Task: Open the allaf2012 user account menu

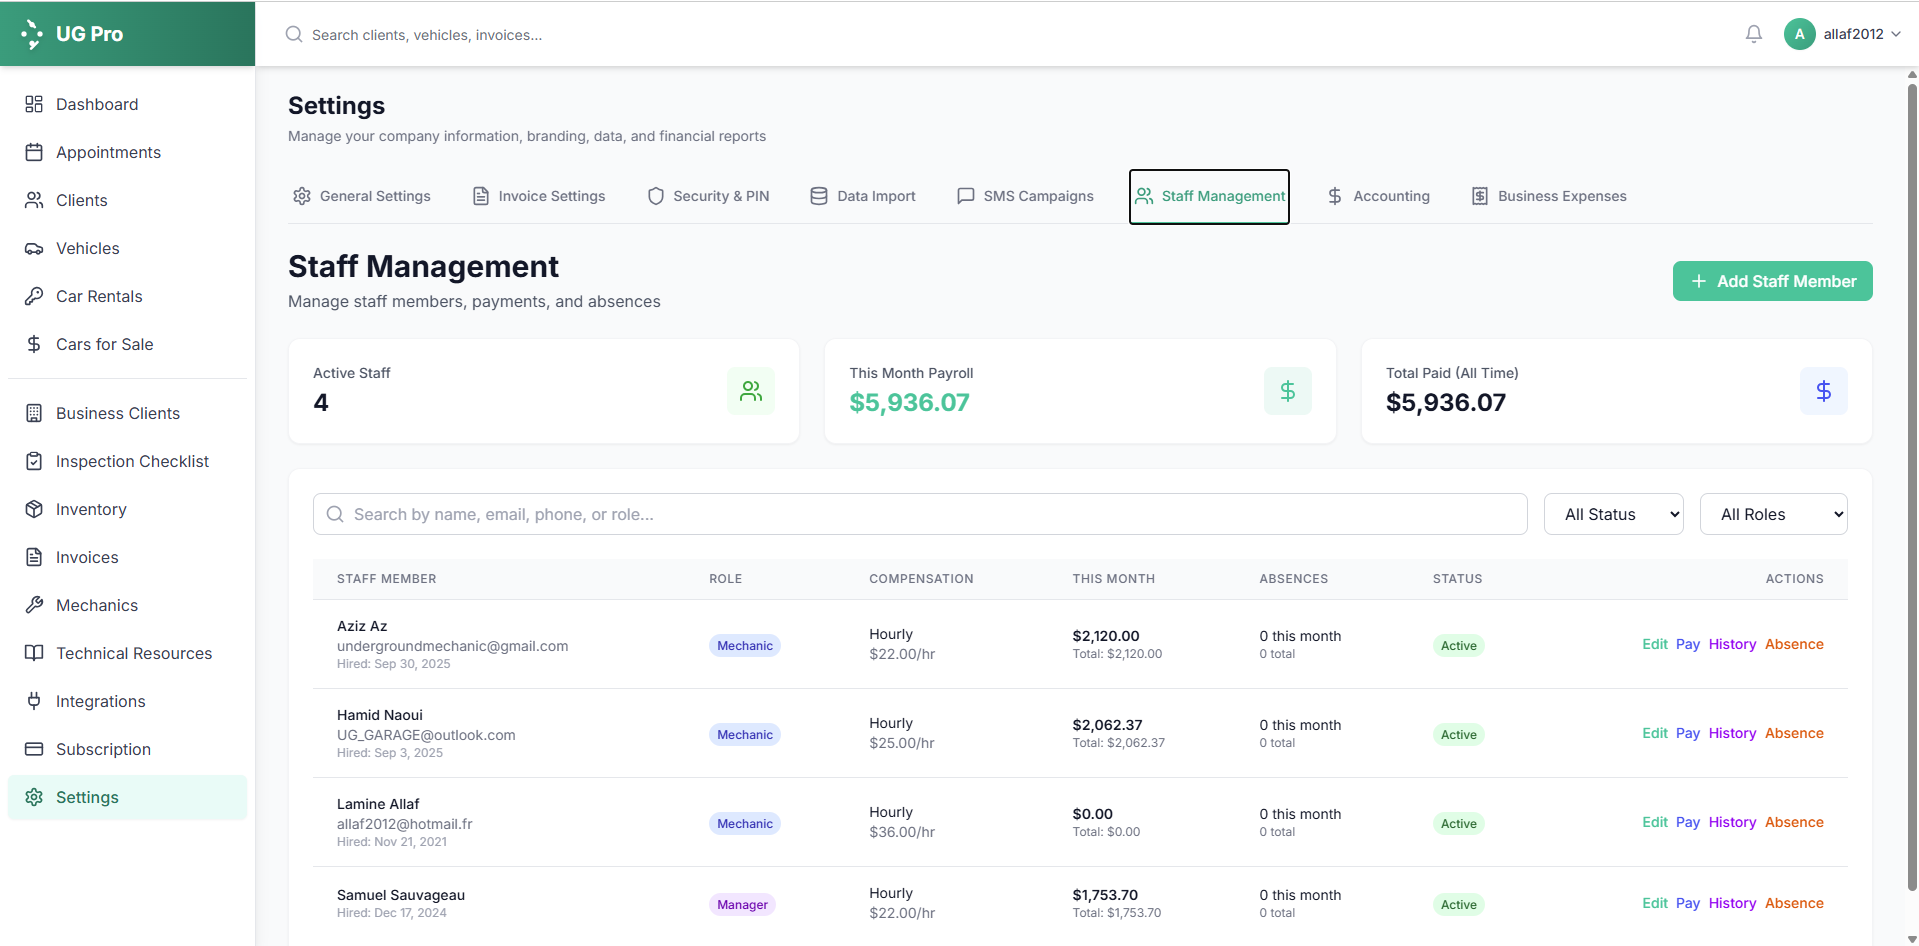Action: coord(1843,34)
